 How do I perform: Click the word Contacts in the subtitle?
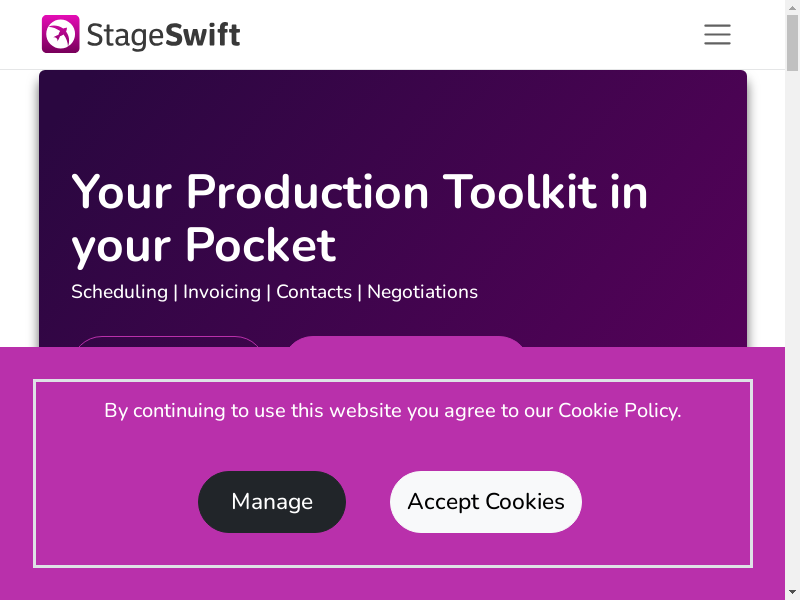click(x=314, y=292)
